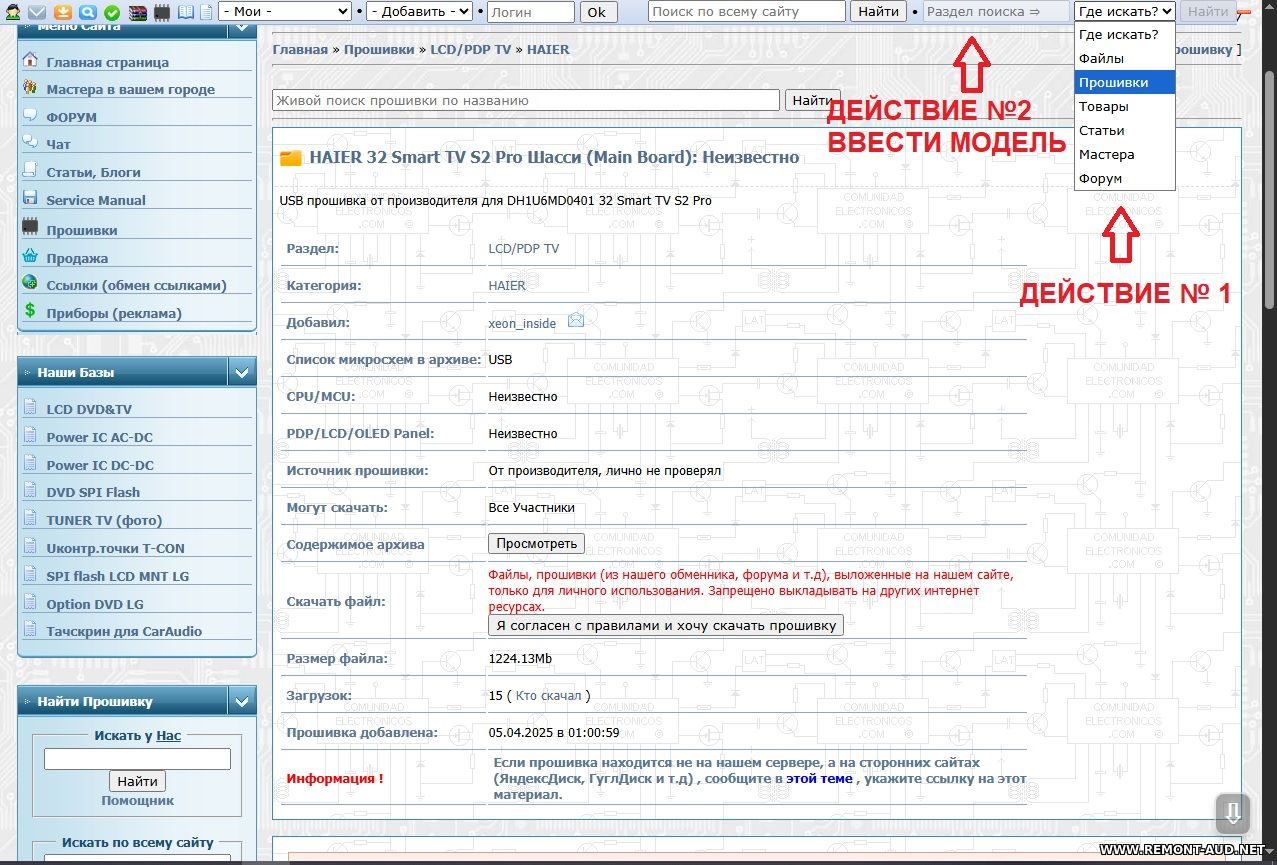
Task: Click the green checkmark icon
Action: click(112, 12)
